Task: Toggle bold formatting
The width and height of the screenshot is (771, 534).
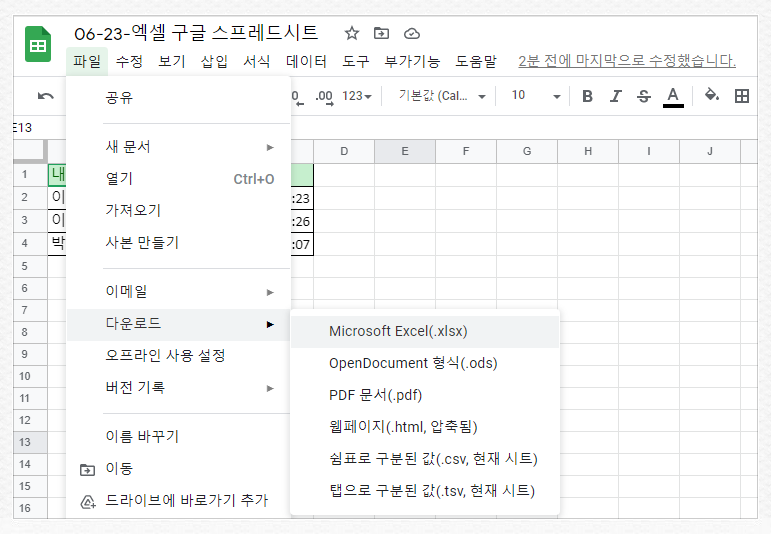Action: (x=587, y=96)
